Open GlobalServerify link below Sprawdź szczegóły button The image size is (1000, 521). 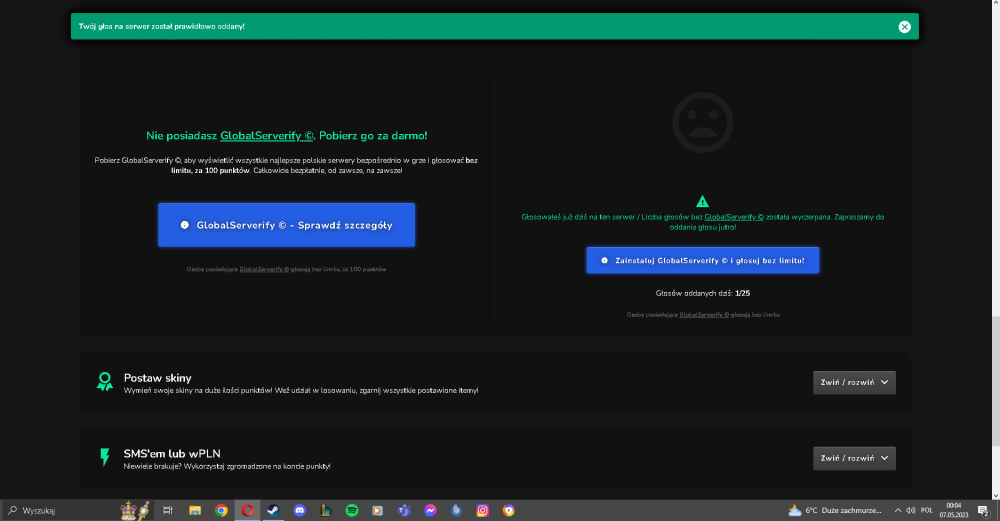click(264, 269)
